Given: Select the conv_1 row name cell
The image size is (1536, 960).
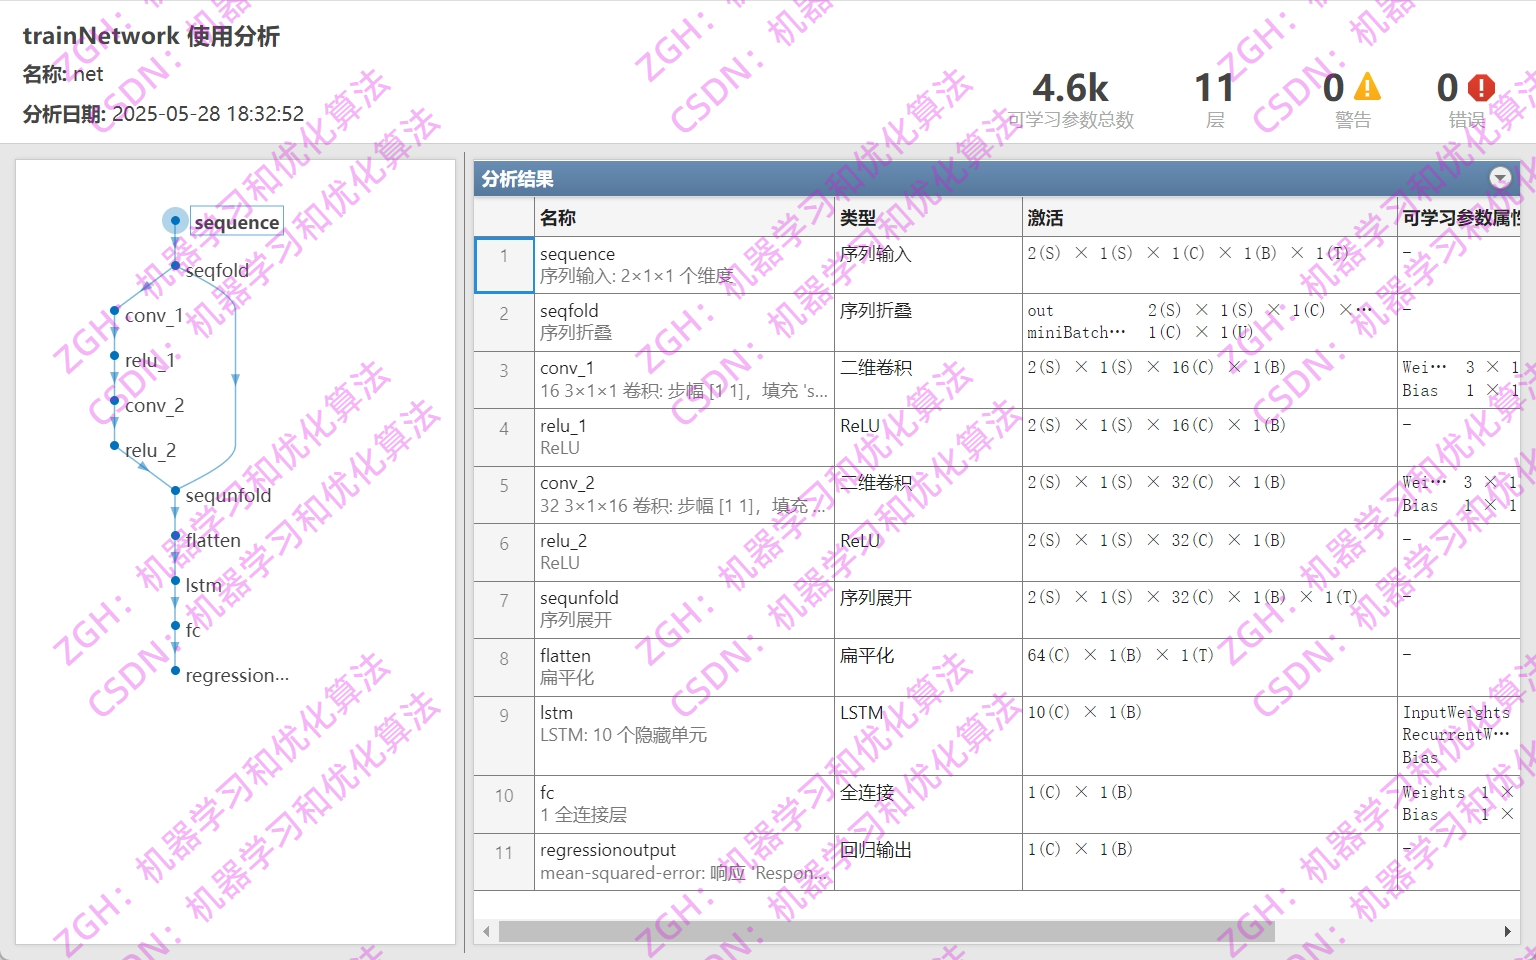Looking at the screenshot, I should (x=684, y=379).
